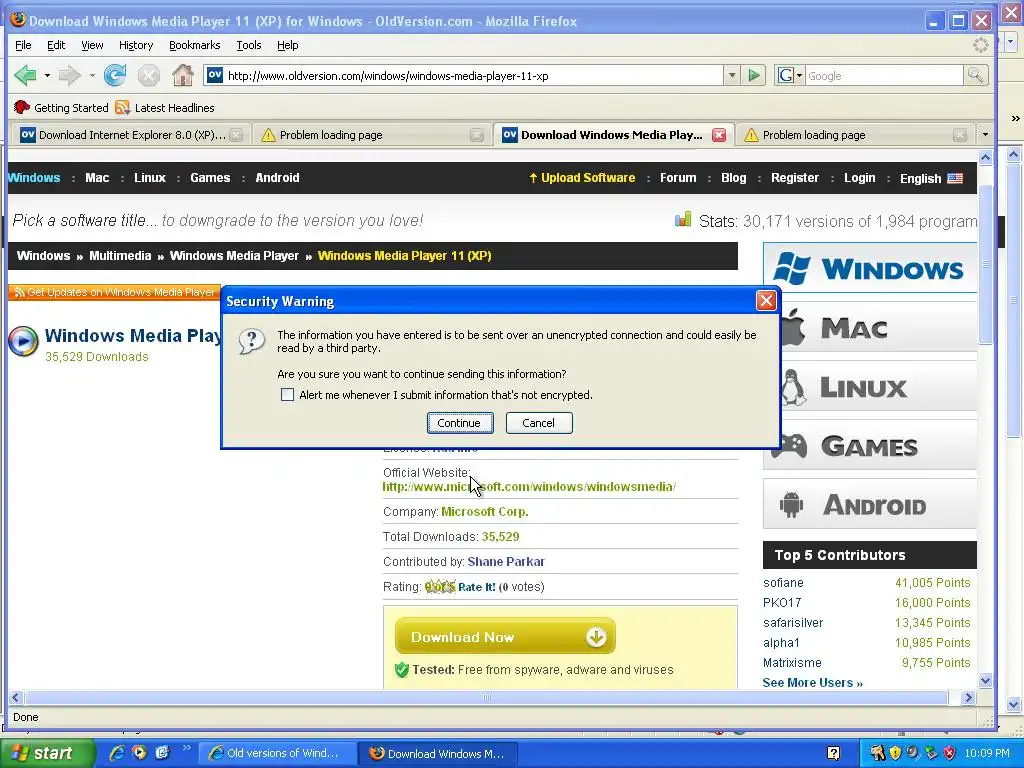Click the Stop loading icon
The image size is (1024, 768).
click(x=149, y=76)
